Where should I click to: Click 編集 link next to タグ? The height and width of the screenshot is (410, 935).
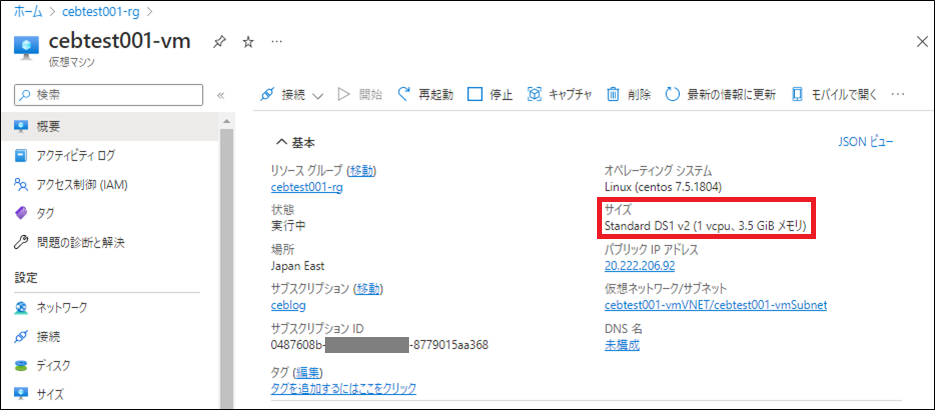tap(308, 373)
